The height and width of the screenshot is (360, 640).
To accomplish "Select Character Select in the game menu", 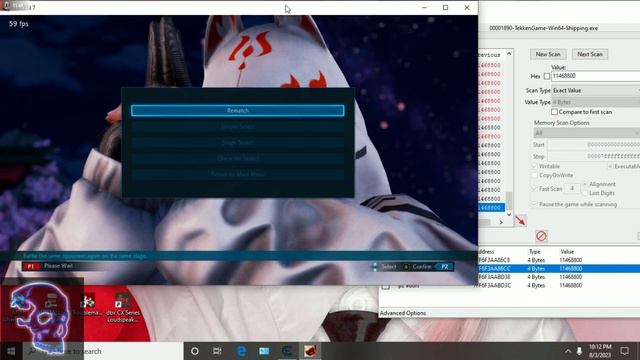I will pyautogui.click(x=238, y=158).
